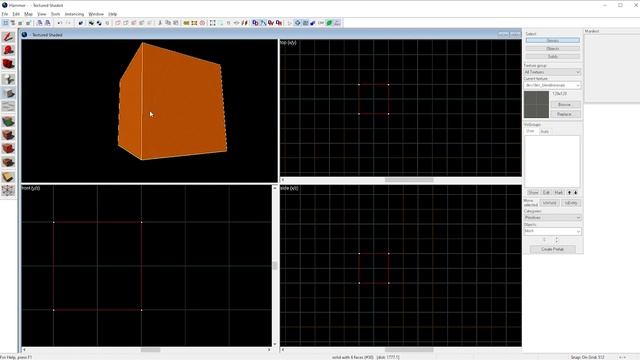
Task: Select the Magnify tool in the left toolbar
Action: [x=8, y=51]
